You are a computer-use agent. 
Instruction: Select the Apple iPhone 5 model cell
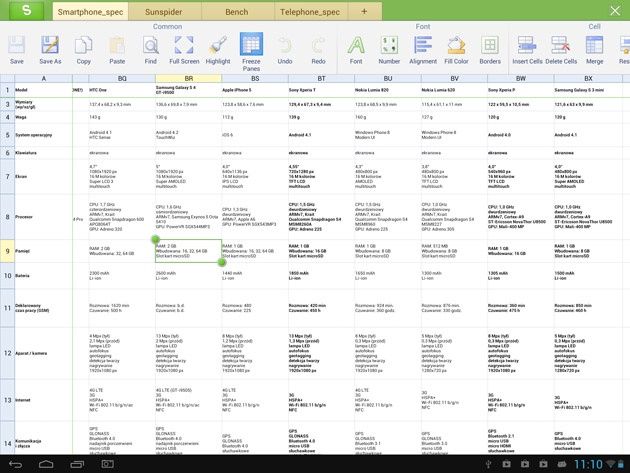(x=255, y=90)
